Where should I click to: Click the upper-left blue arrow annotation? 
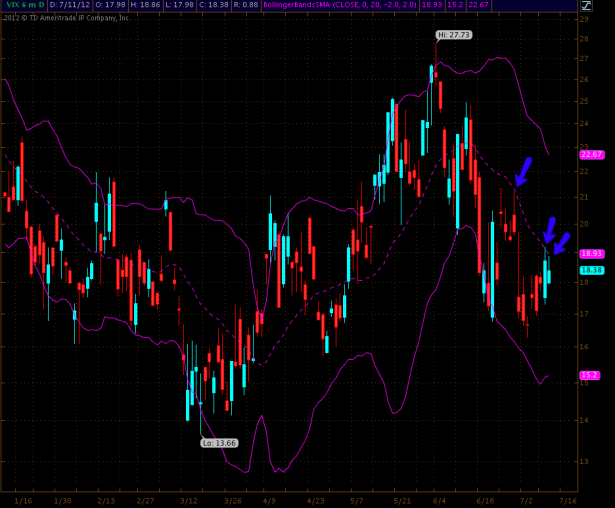pyautogui.click(x=522, y=171)
